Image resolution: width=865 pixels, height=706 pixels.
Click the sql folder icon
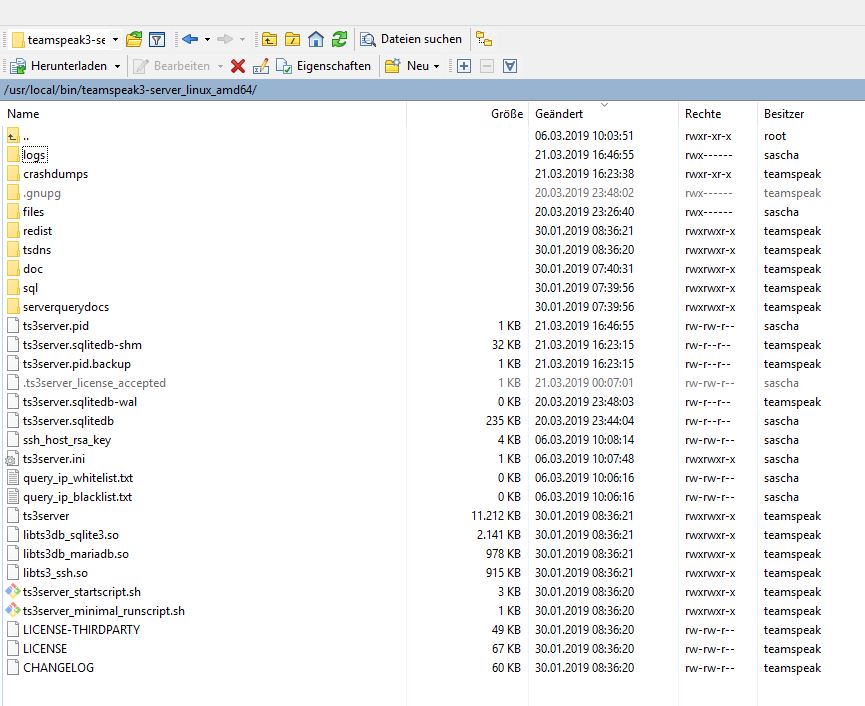click(13, 288)
